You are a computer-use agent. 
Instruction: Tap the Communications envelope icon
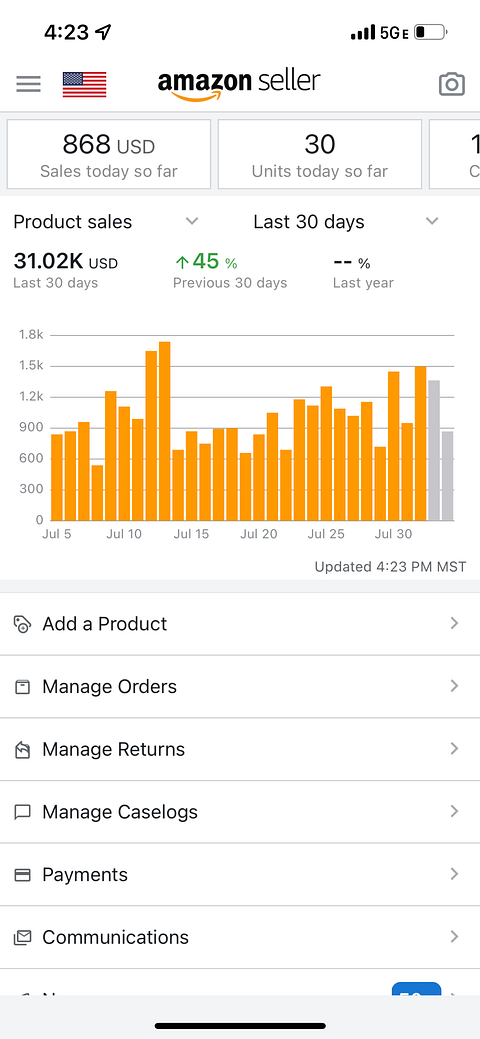23,938
